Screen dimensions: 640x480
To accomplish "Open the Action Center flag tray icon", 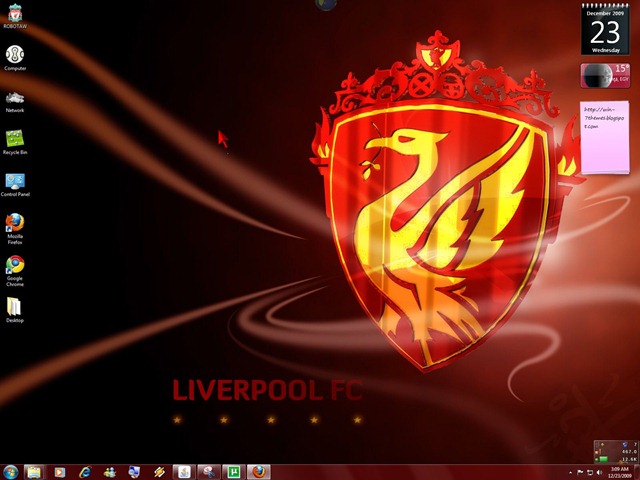I will [x=580, y=473].
